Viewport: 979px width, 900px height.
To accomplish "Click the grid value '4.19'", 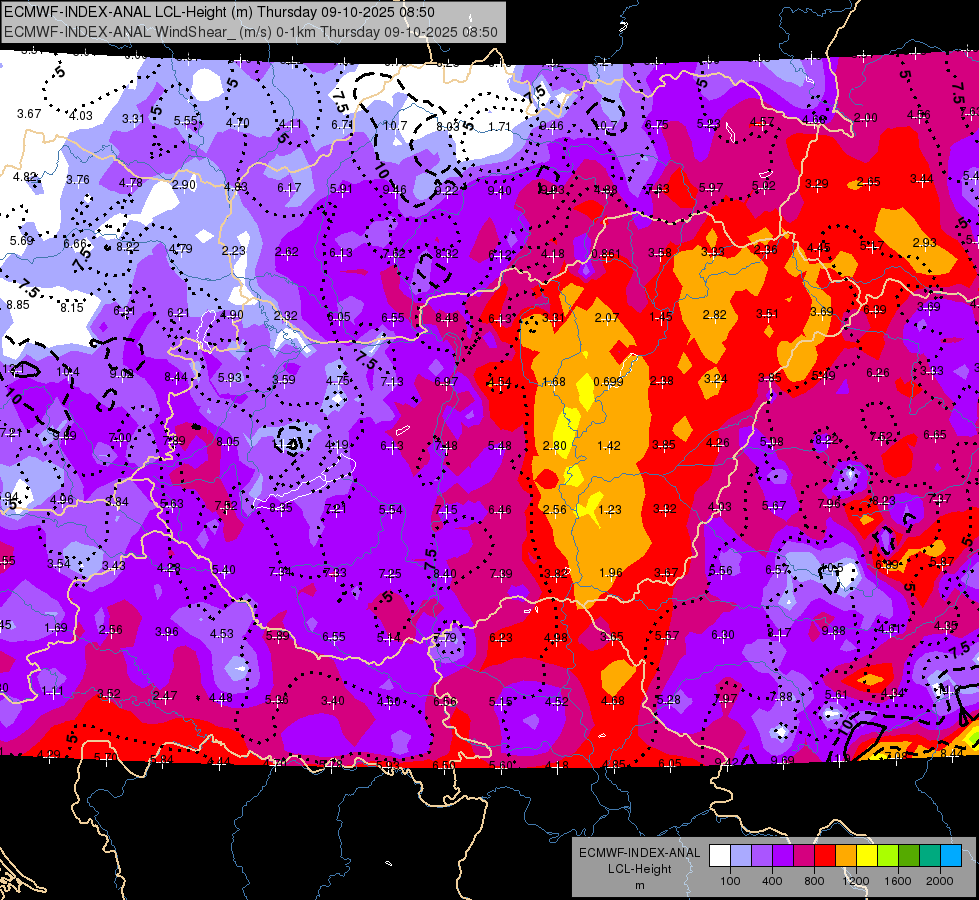I will click(337, 445).
